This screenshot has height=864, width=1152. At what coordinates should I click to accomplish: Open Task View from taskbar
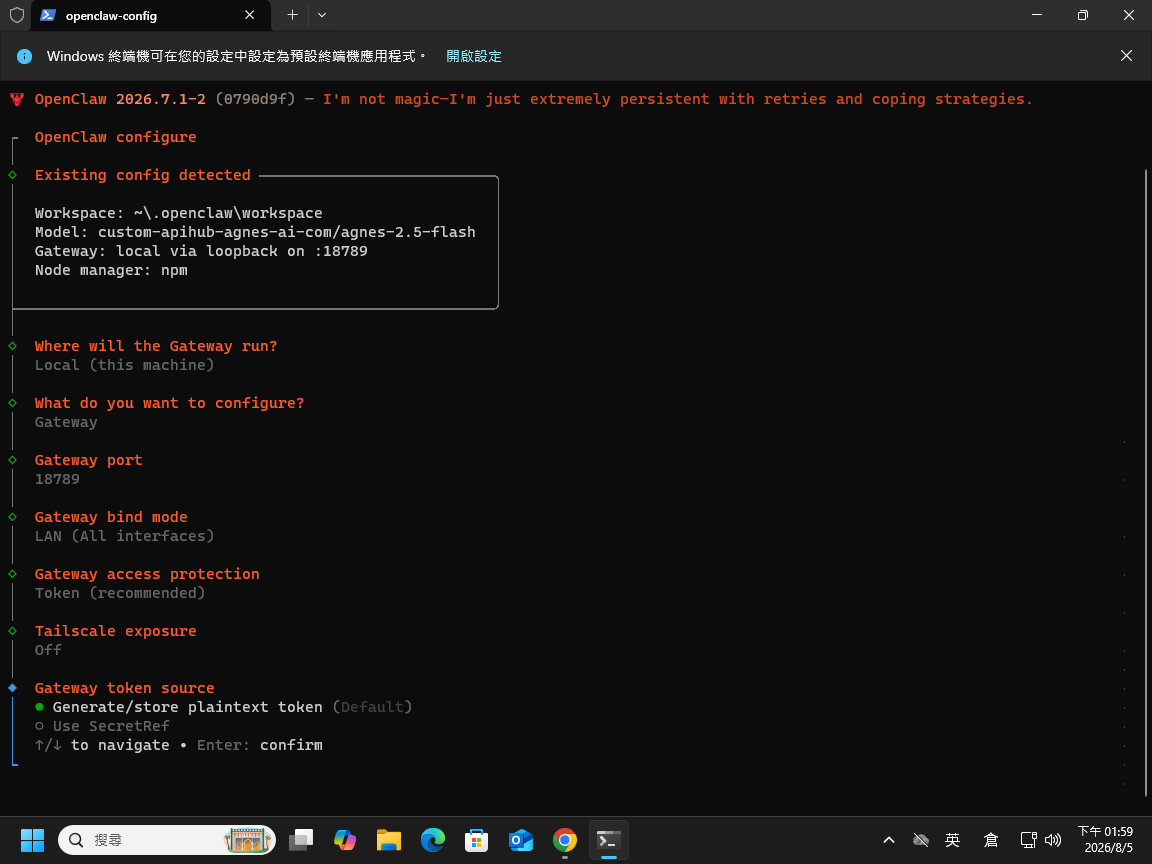click(x=300, y=840)
